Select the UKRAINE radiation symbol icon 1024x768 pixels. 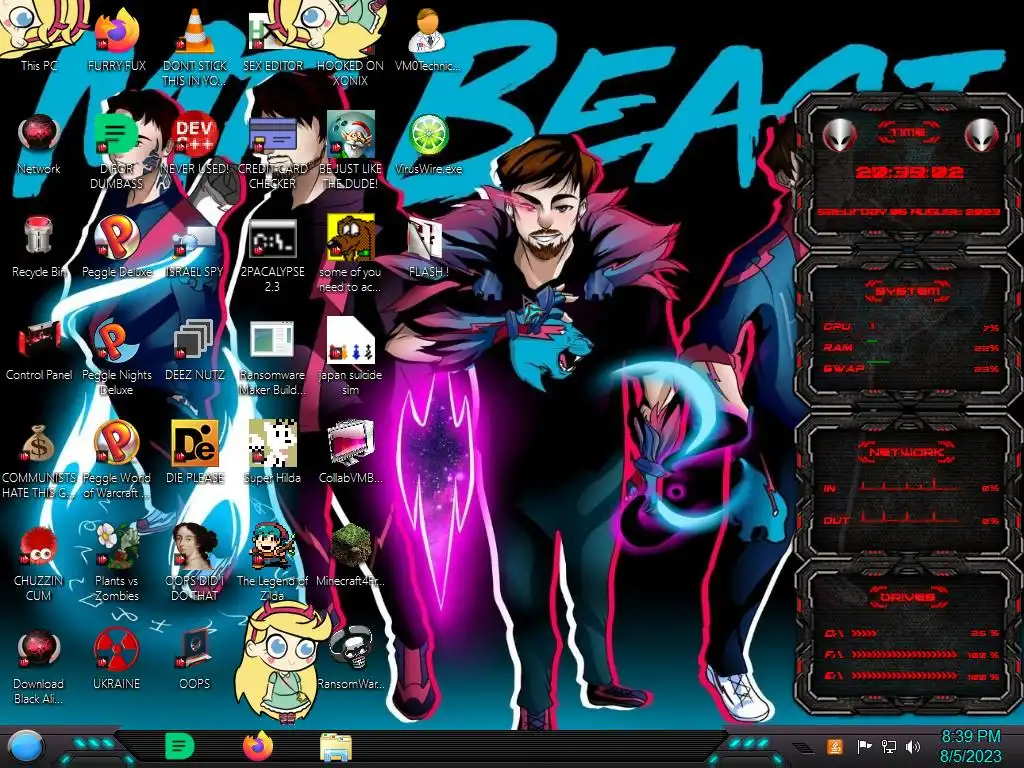116,660
